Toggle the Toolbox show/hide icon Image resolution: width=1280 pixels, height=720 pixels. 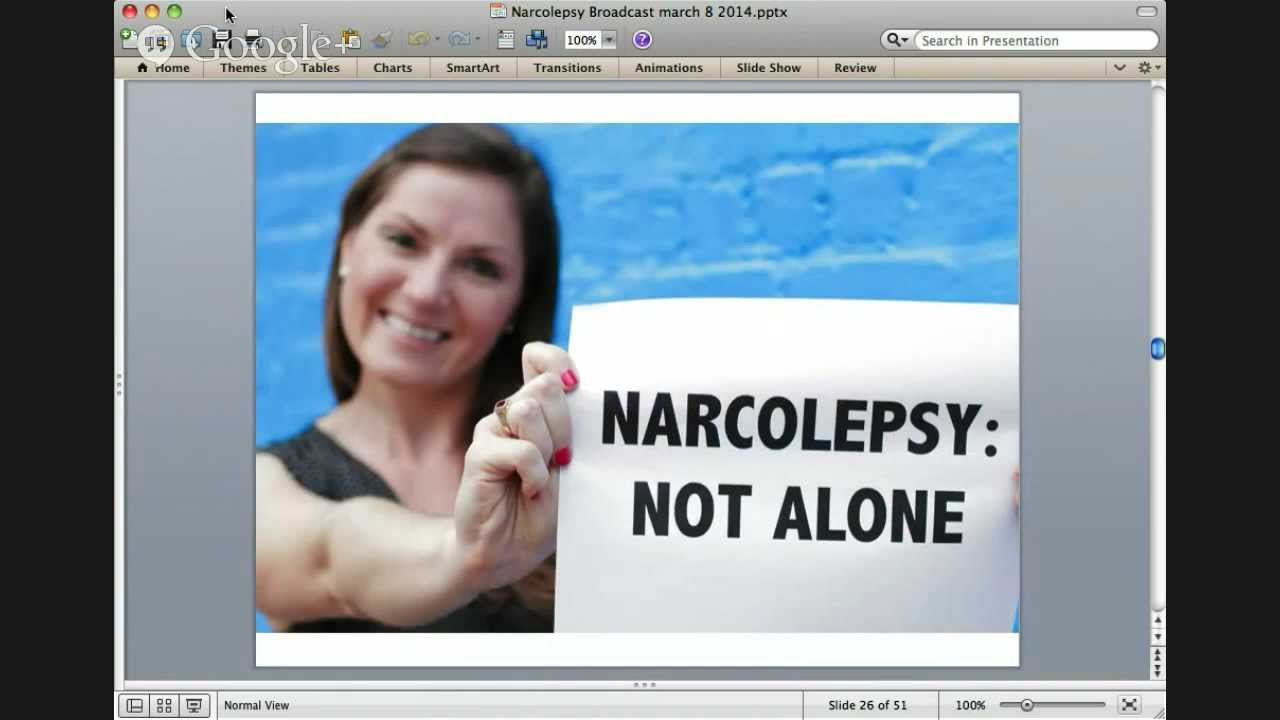pos(506,40)
